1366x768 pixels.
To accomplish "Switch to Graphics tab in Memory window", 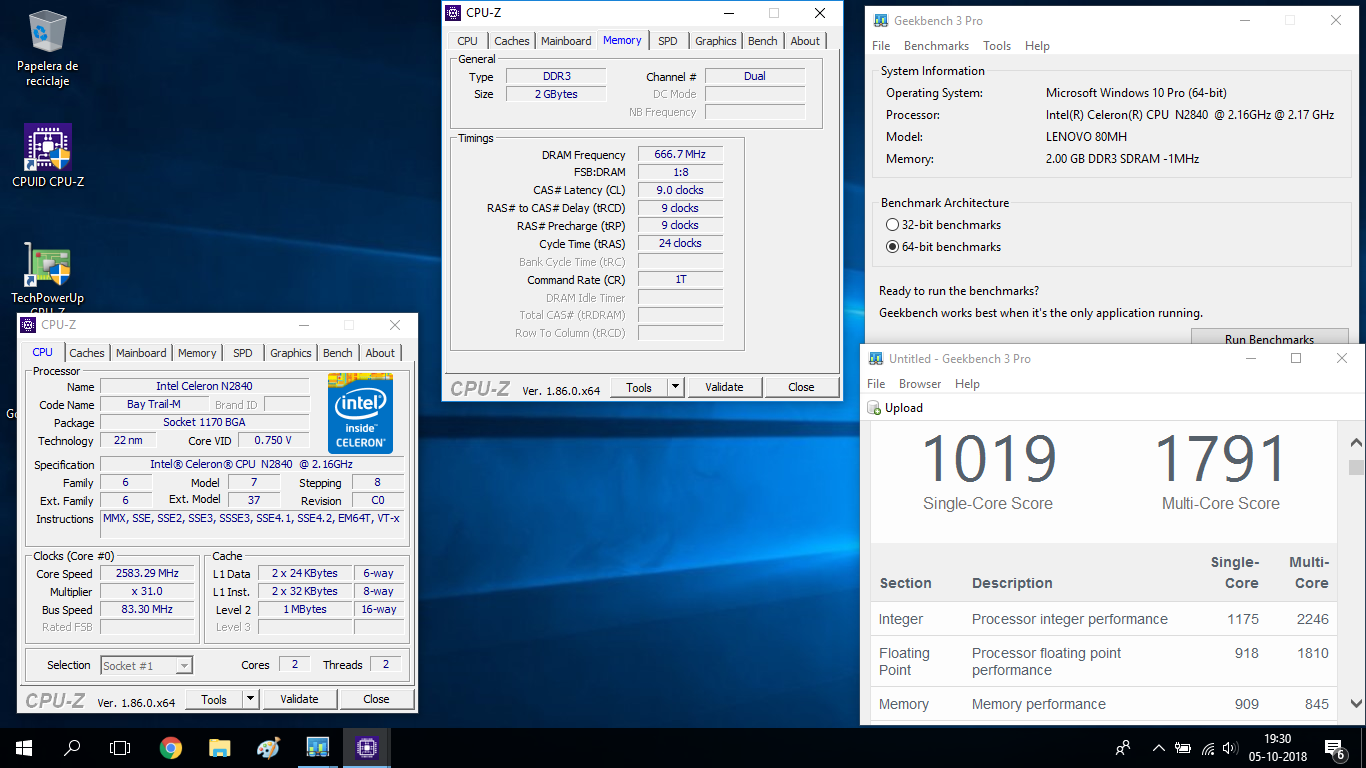I will (x=716, y=41).
